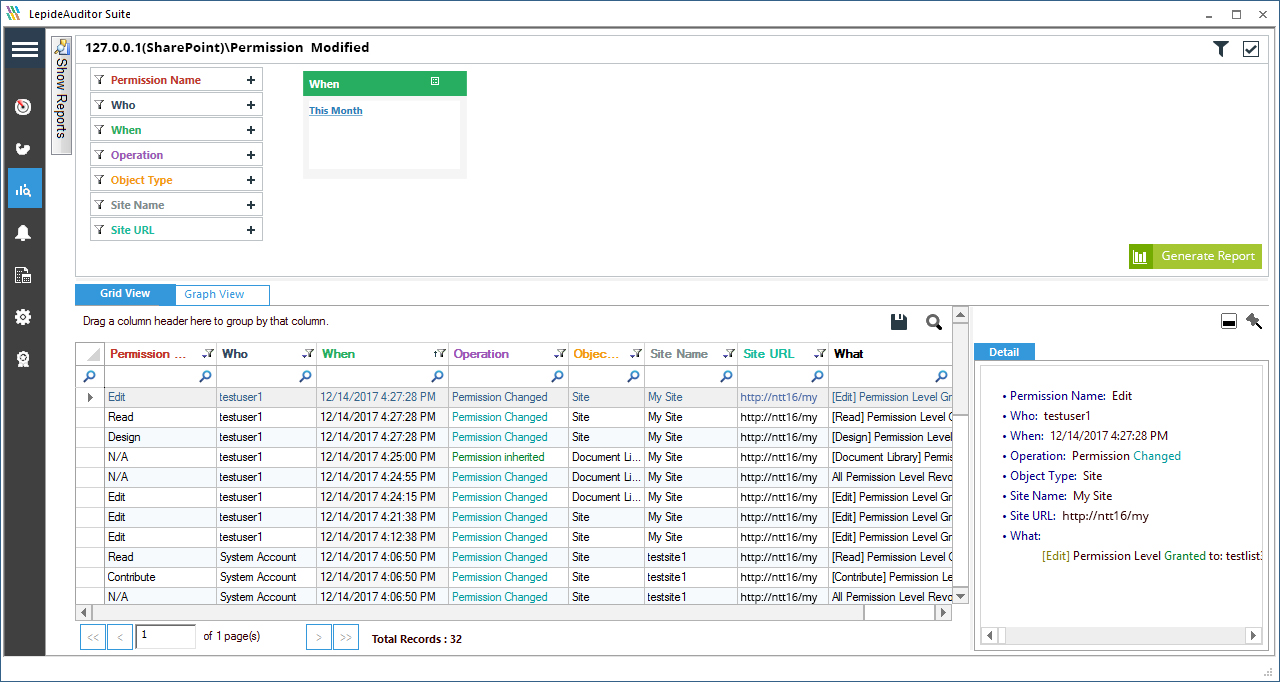Open the license award icon in the sidebar
This screenshot has width=1280, height=682.
click(x=24, y=359)
